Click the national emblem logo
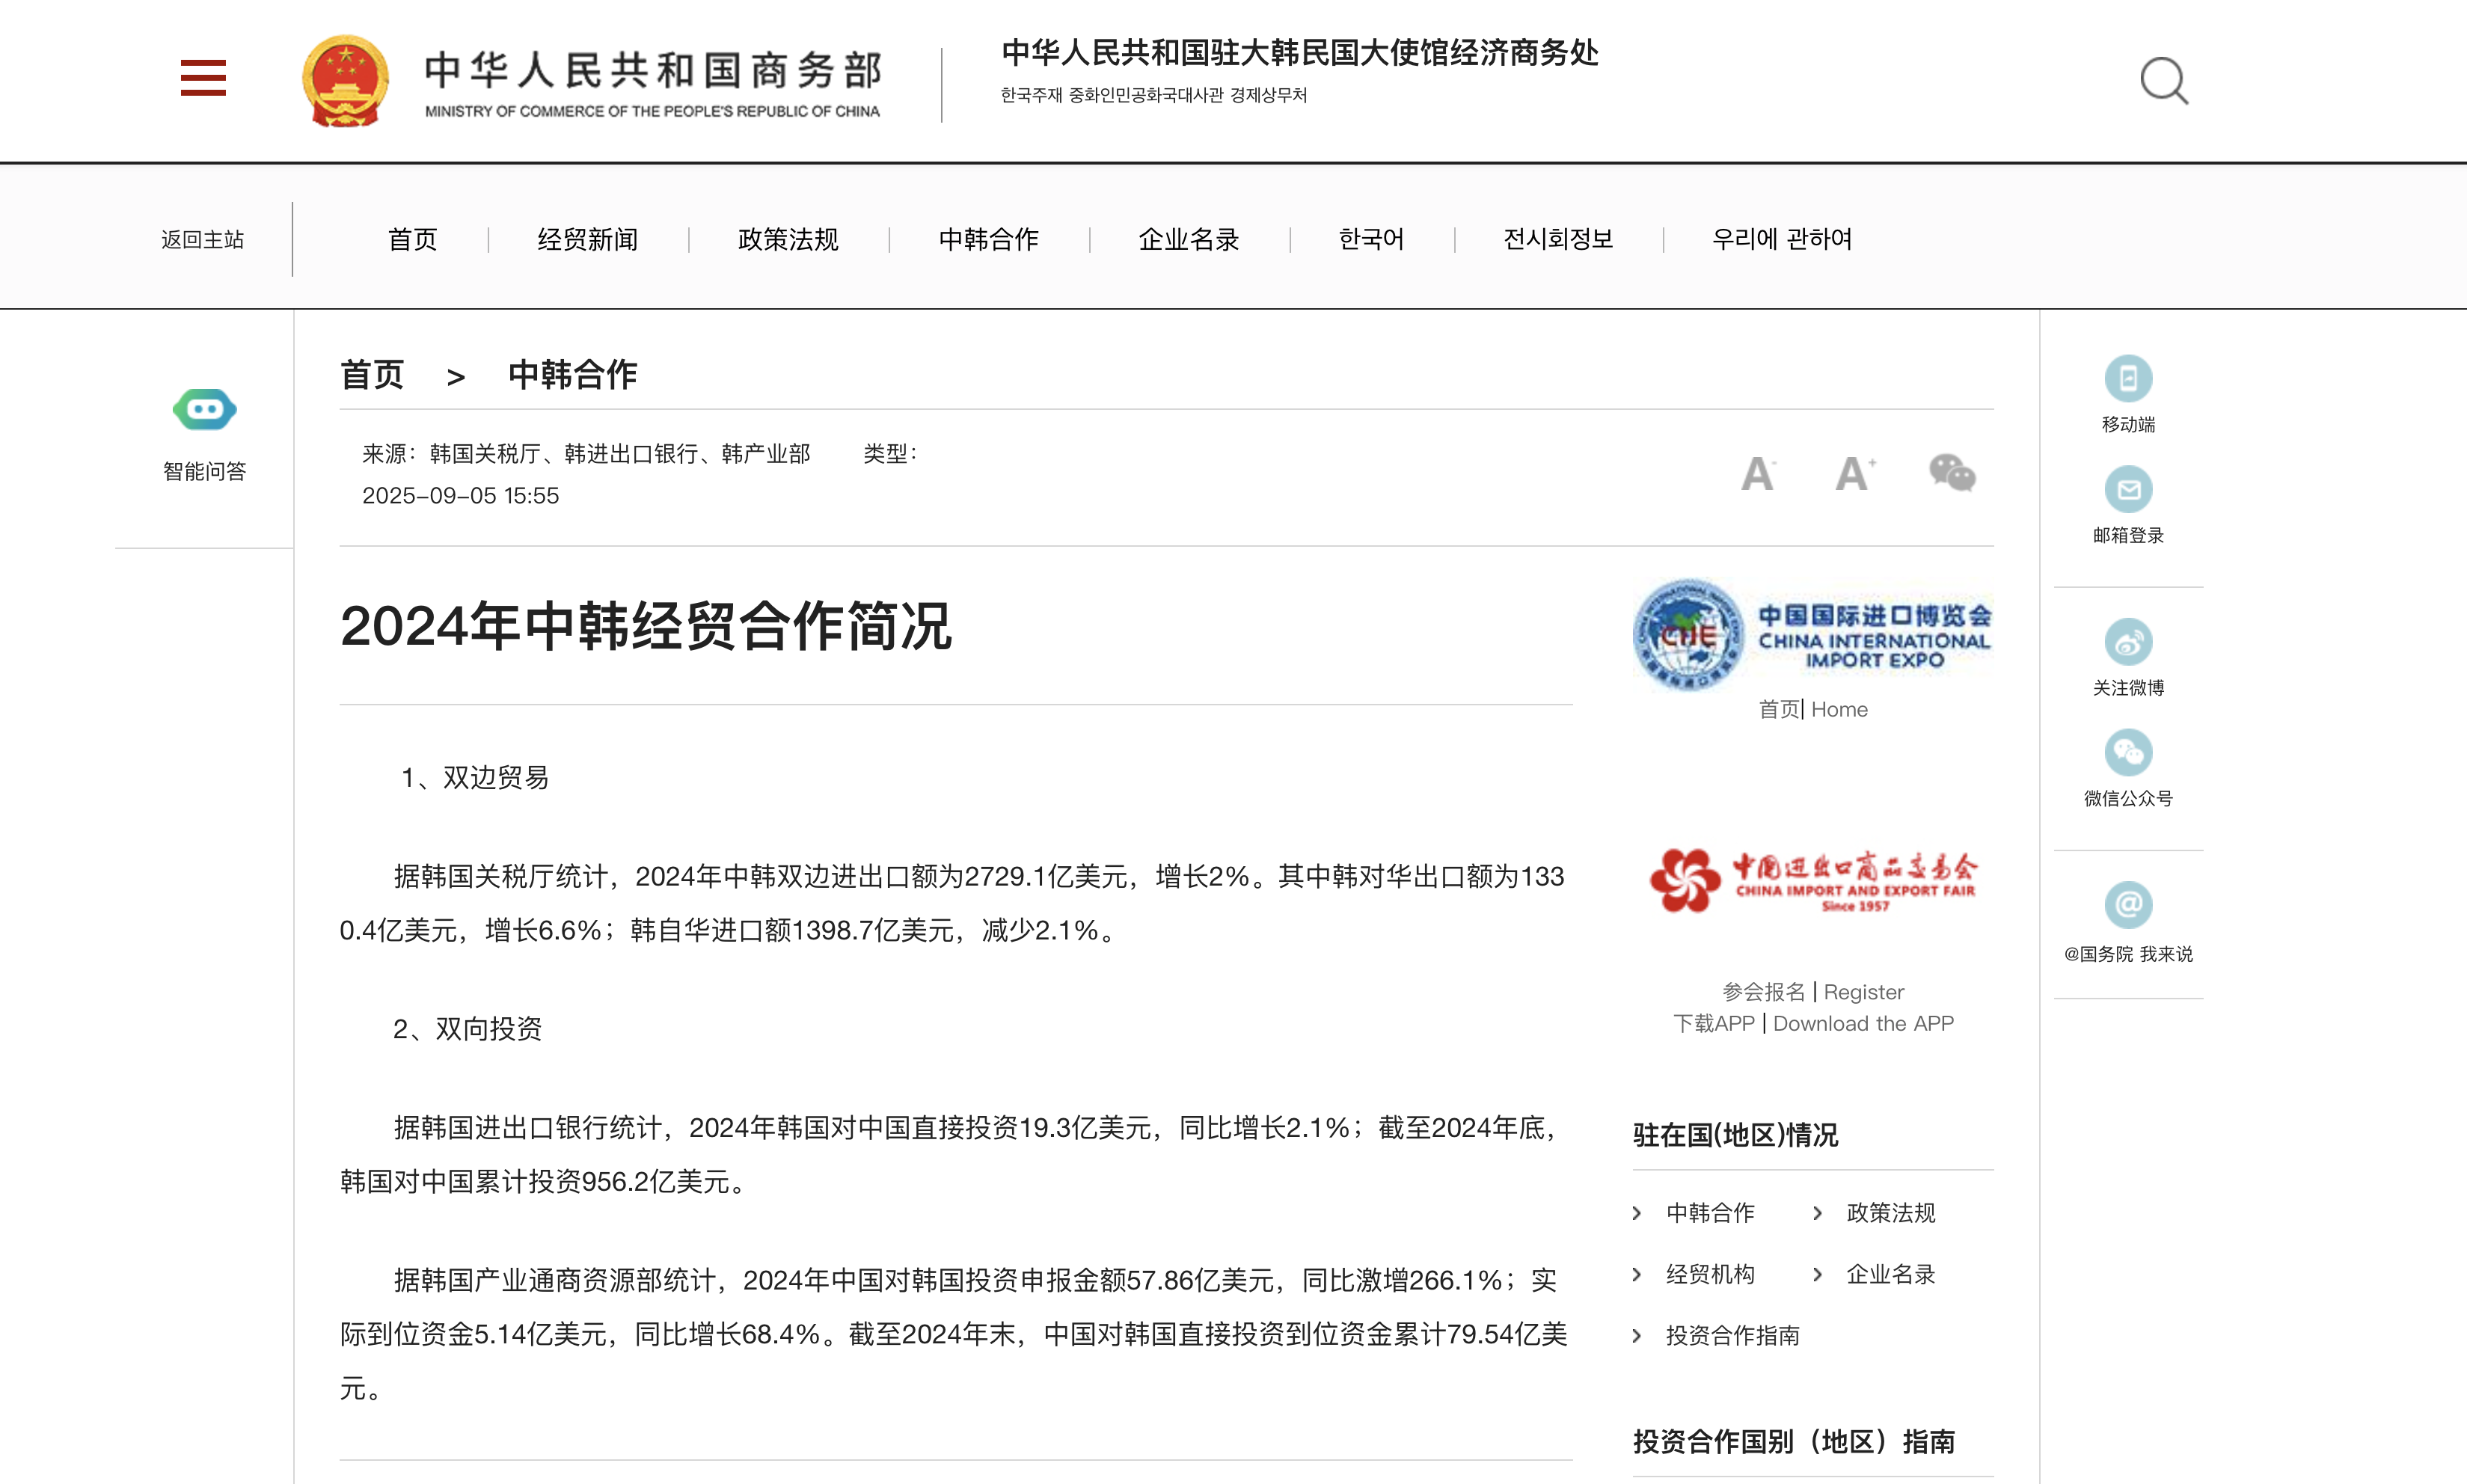2467x1484 pixels. tap(345, 81)
